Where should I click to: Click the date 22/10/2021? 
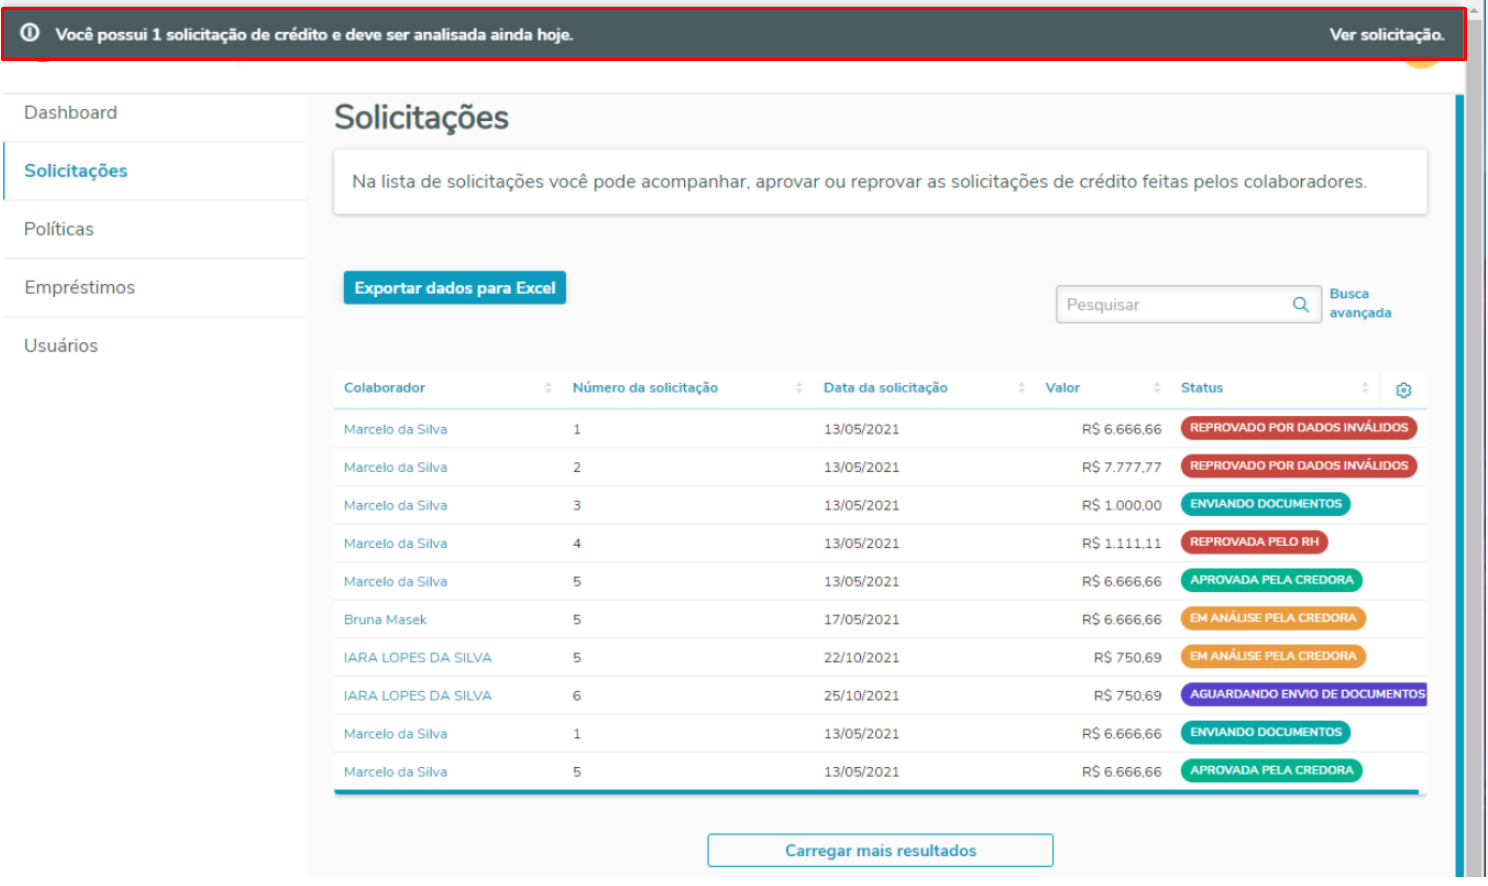click(861, 658)
